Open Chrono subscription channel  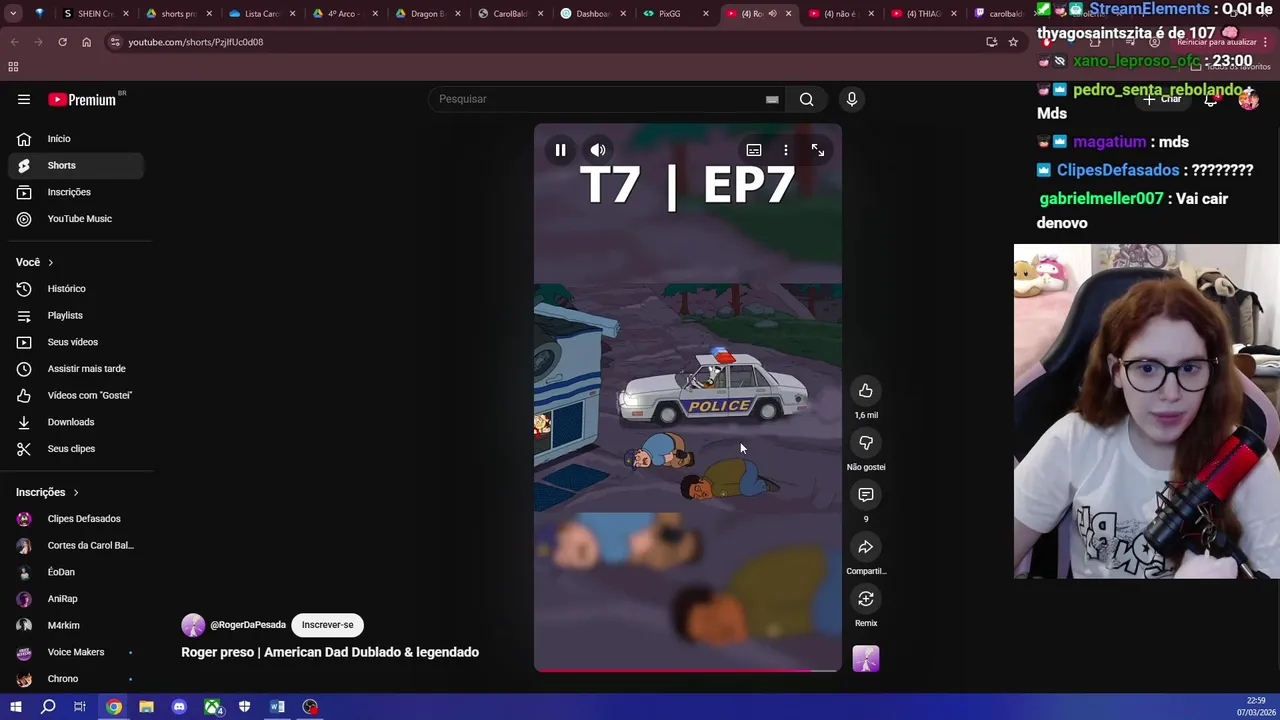click(x=76, y=679)
